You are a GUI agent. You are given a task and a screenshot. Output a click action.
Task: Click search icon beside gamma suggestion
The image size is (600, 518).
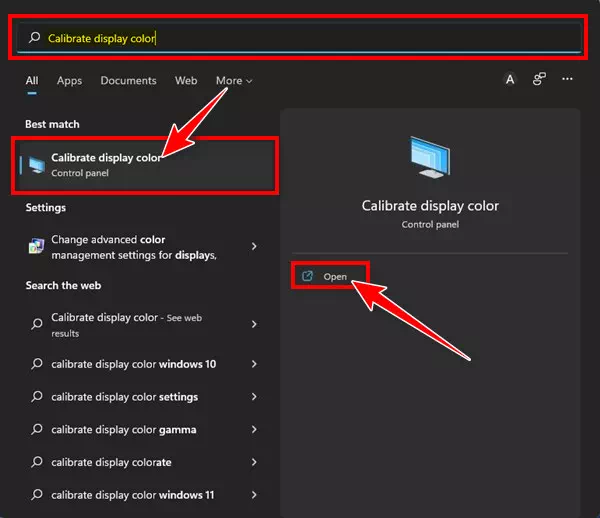37,429
